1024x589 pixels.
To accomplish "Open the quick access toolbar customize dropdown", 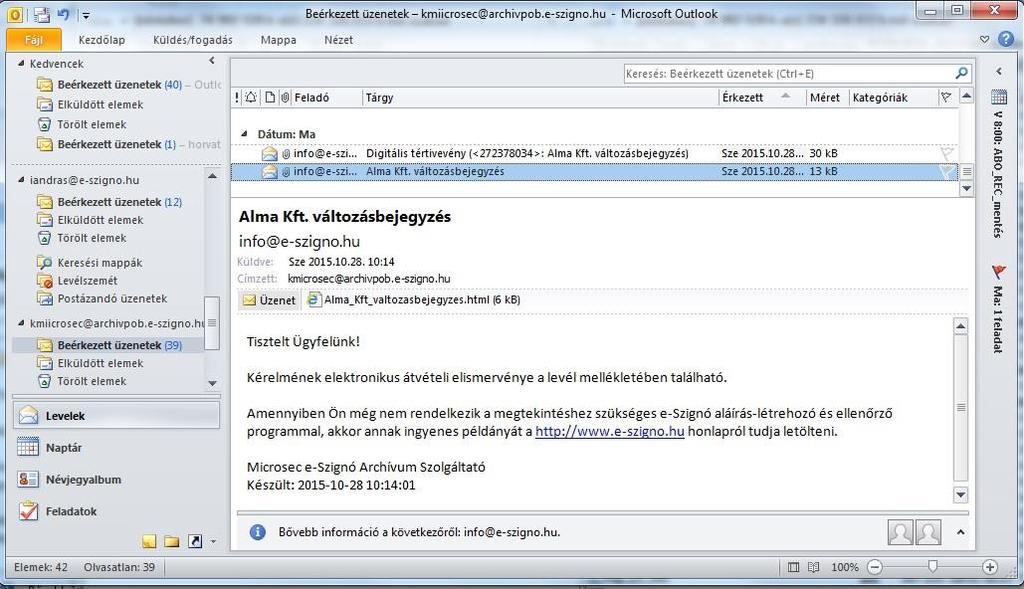I will (x=86, y=14).
